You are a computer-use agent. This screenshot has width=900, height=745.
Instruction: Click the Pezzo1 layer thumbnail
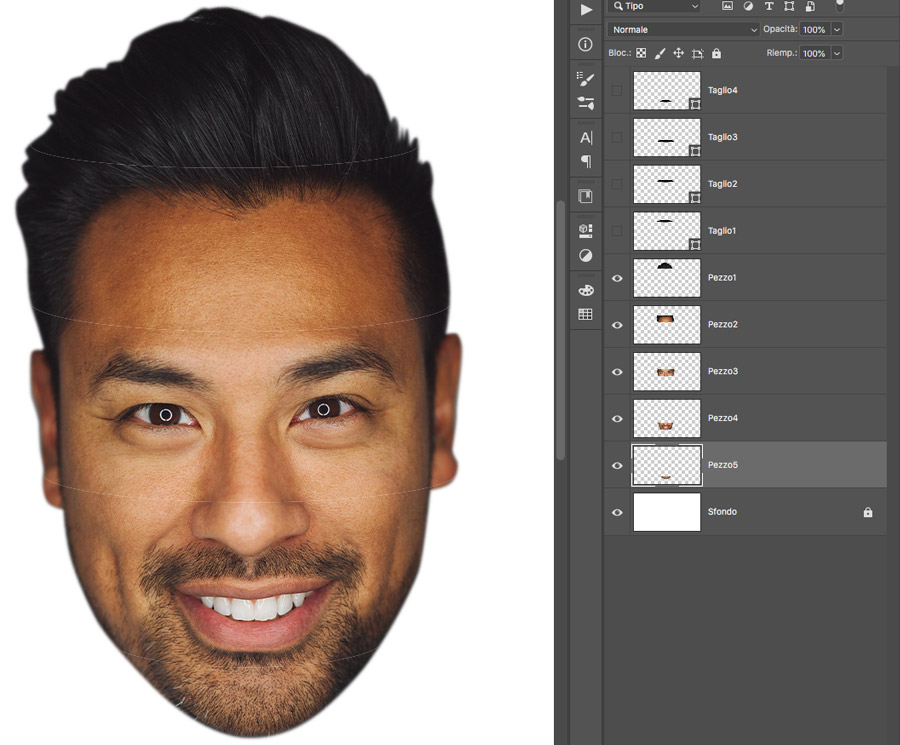pyautogui.click(x=666, y=278)
